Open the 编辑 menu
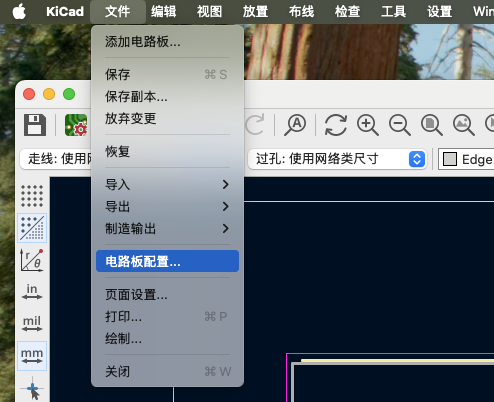Screen dimensions: 494x402 click(x=164, y=12)
